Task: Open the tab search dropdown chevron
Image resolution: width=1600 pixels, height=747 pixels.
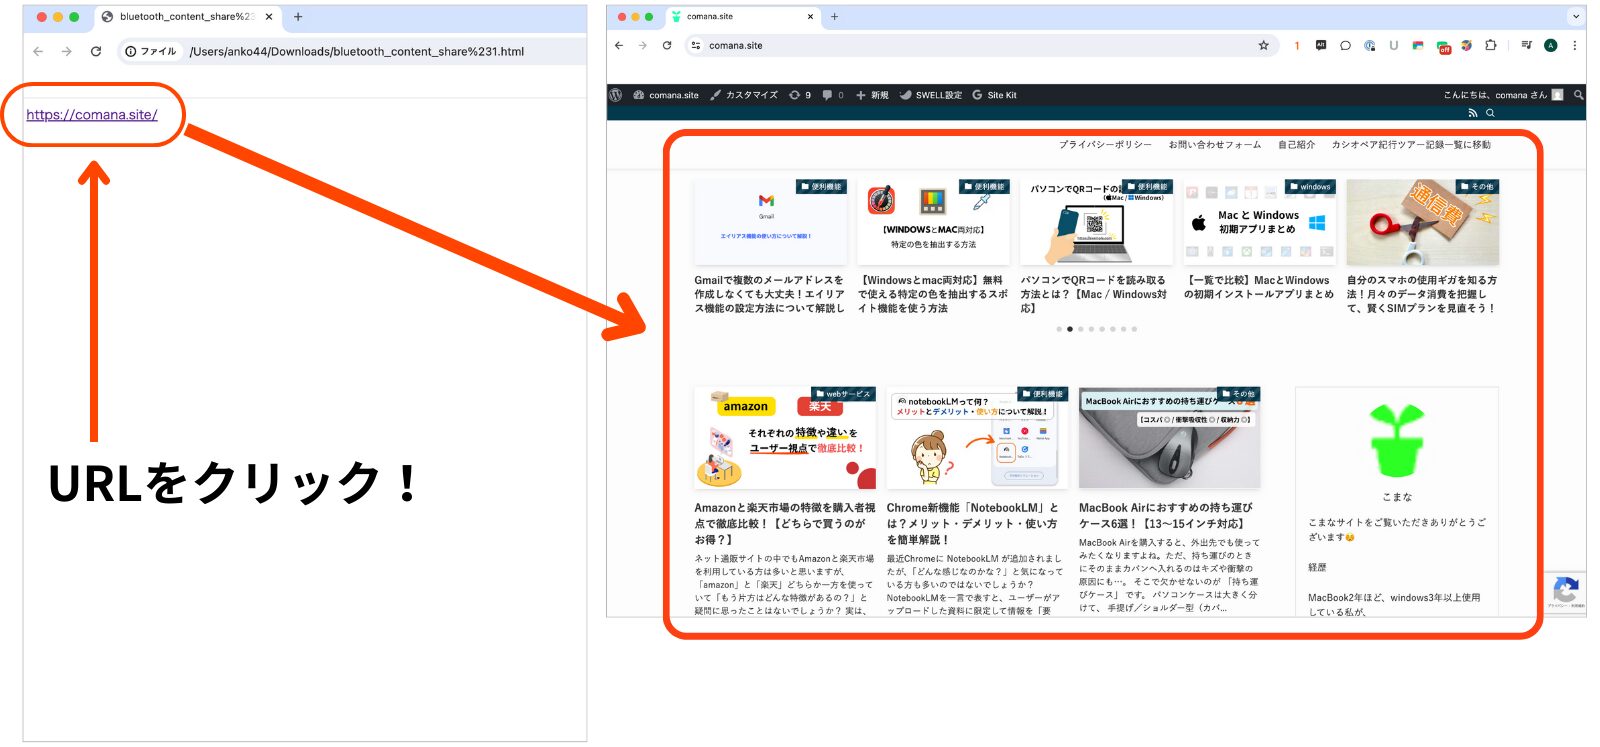Action: (1576, 16)
